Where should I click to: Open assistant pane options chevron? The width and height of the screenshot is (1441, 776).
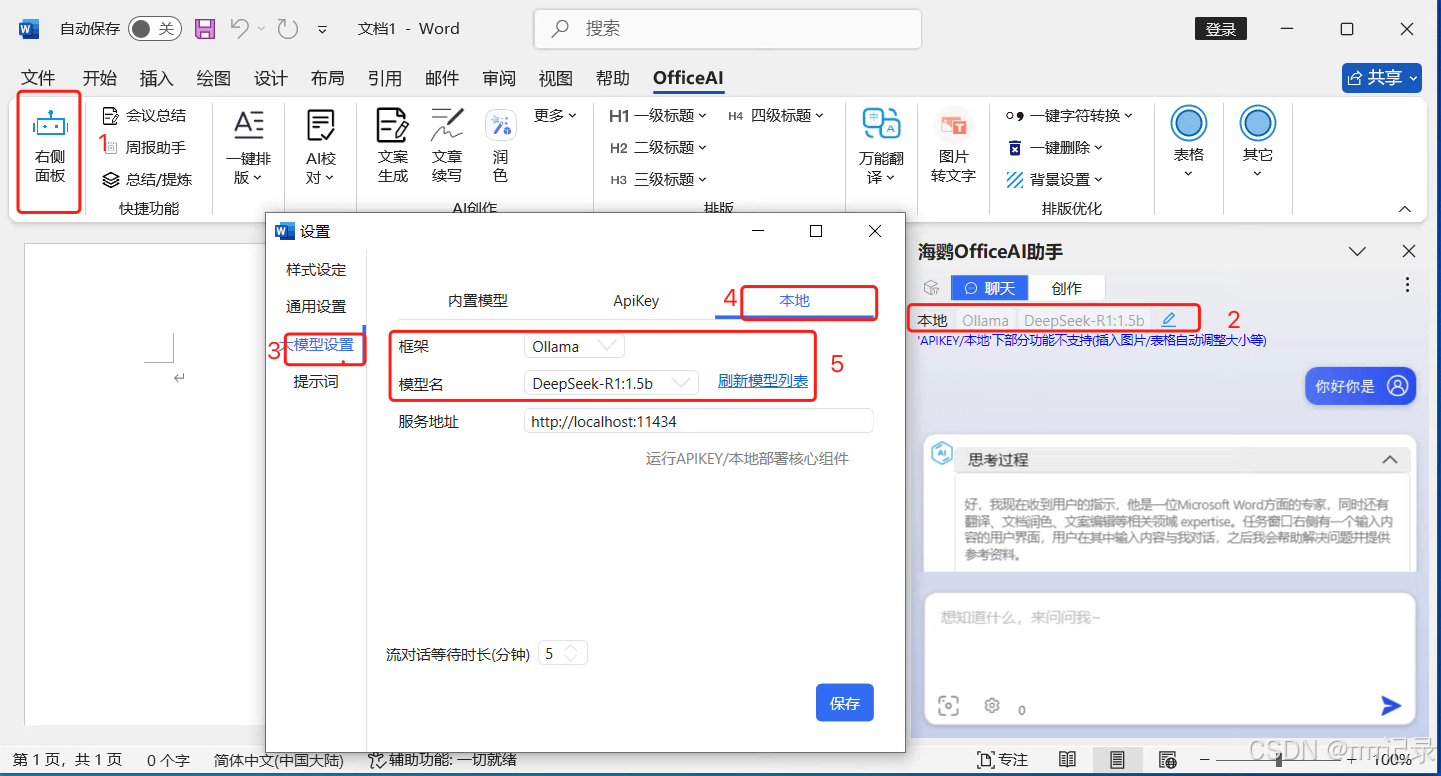coord(1357,252)
